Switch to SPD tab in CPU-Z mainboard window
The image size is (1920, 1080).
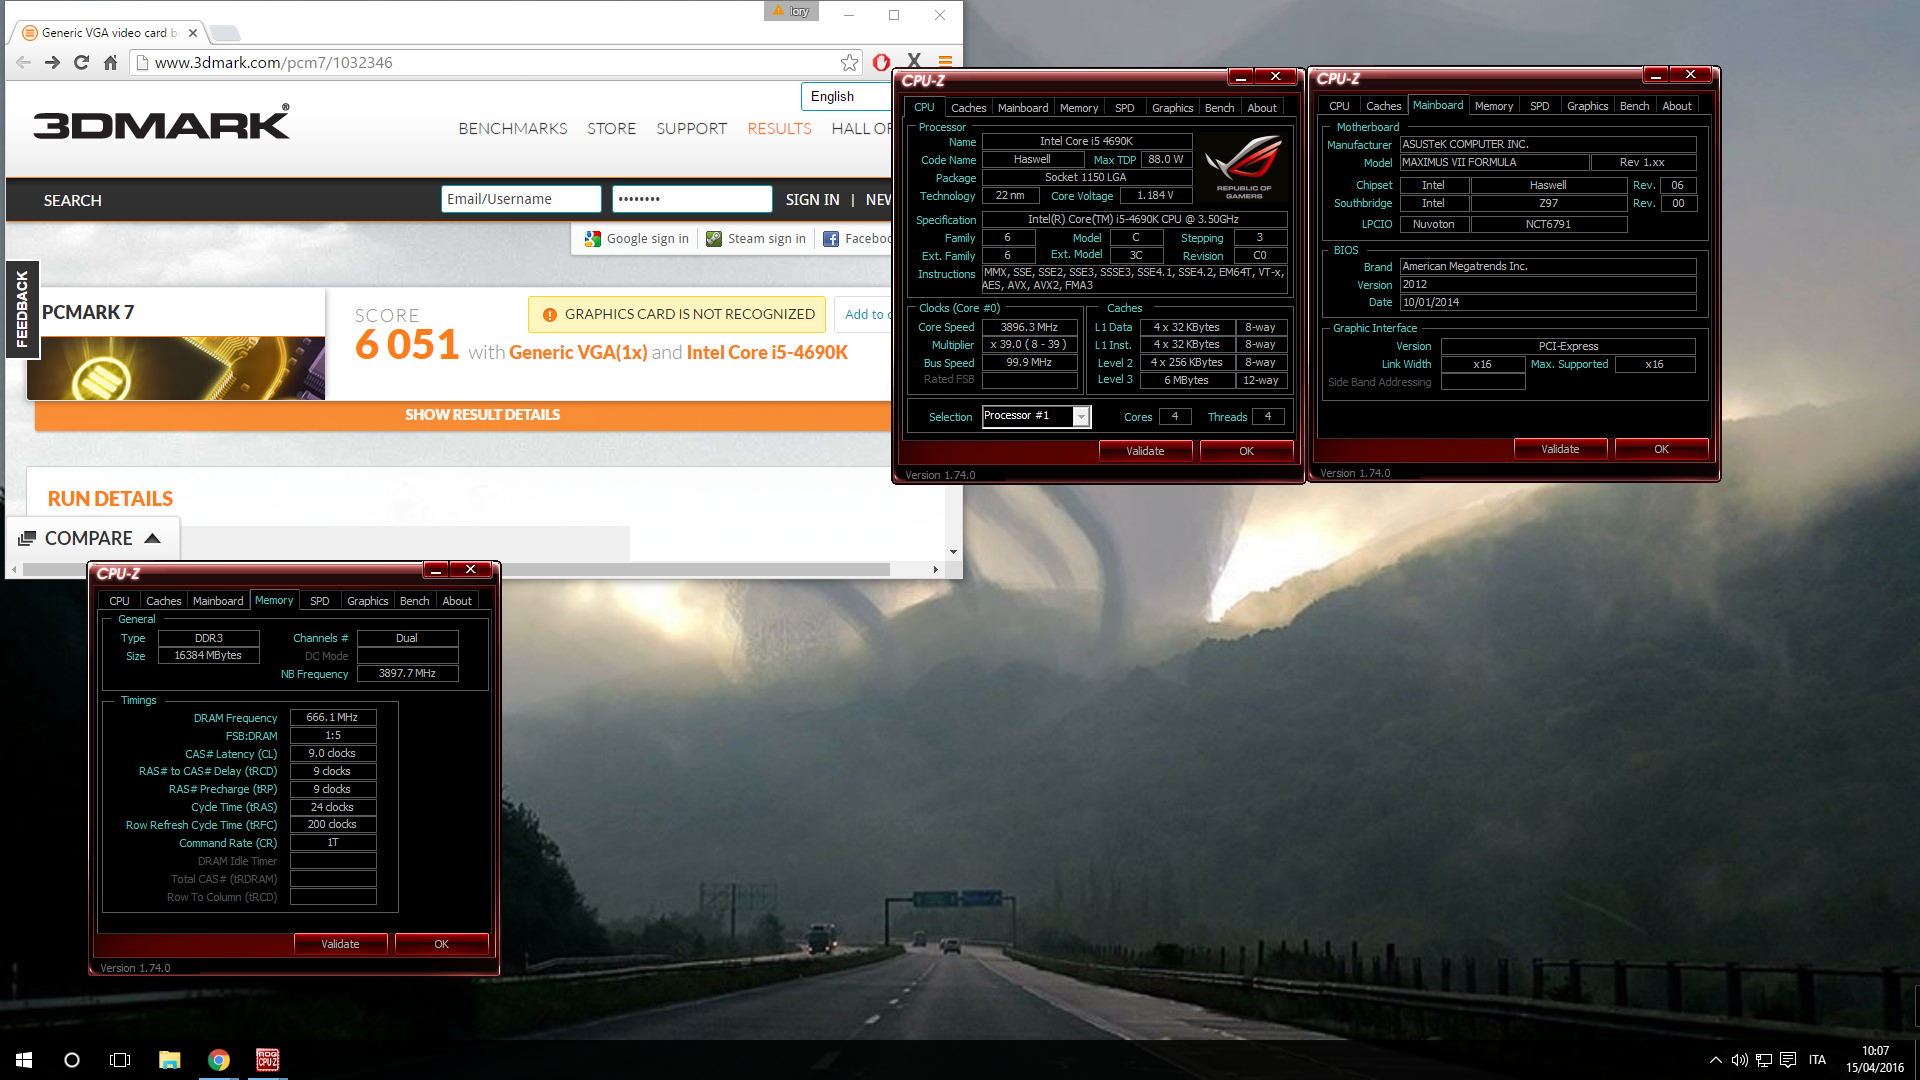pos(1540,106)
